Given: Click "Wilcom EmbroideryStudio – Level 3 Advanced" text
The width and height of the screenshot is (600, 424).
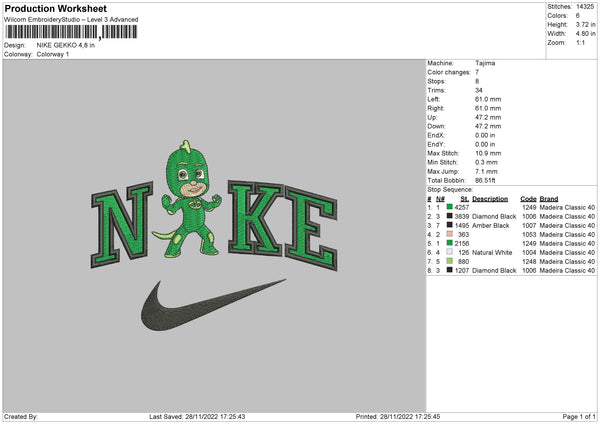Looking at the screenshot, I should (71, 20).
